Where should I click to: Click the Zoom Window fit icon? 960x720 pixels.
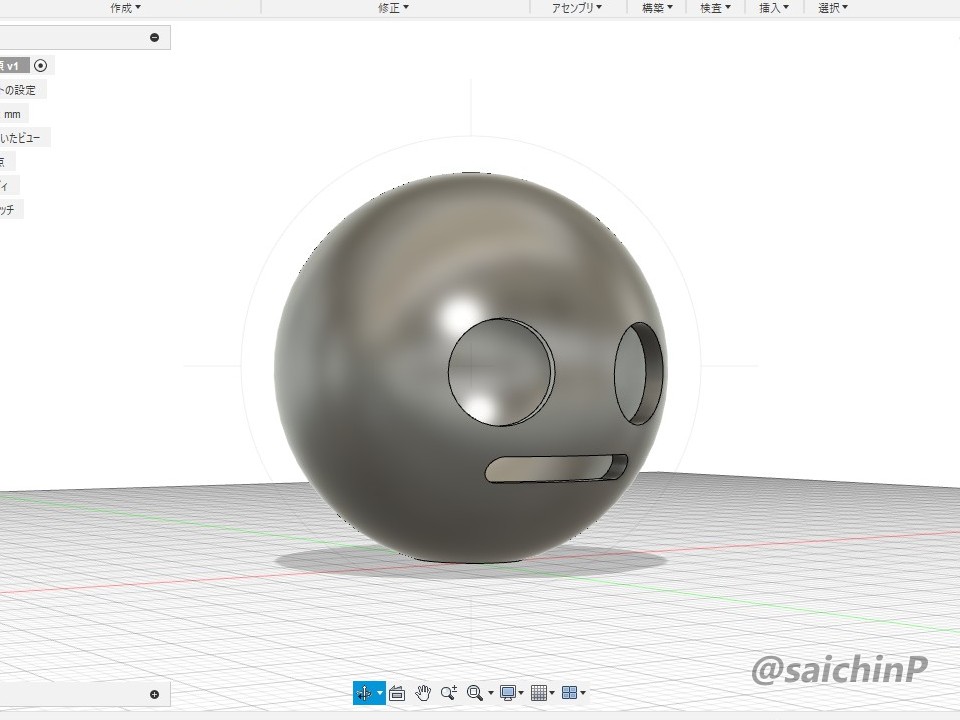[476, 693]
